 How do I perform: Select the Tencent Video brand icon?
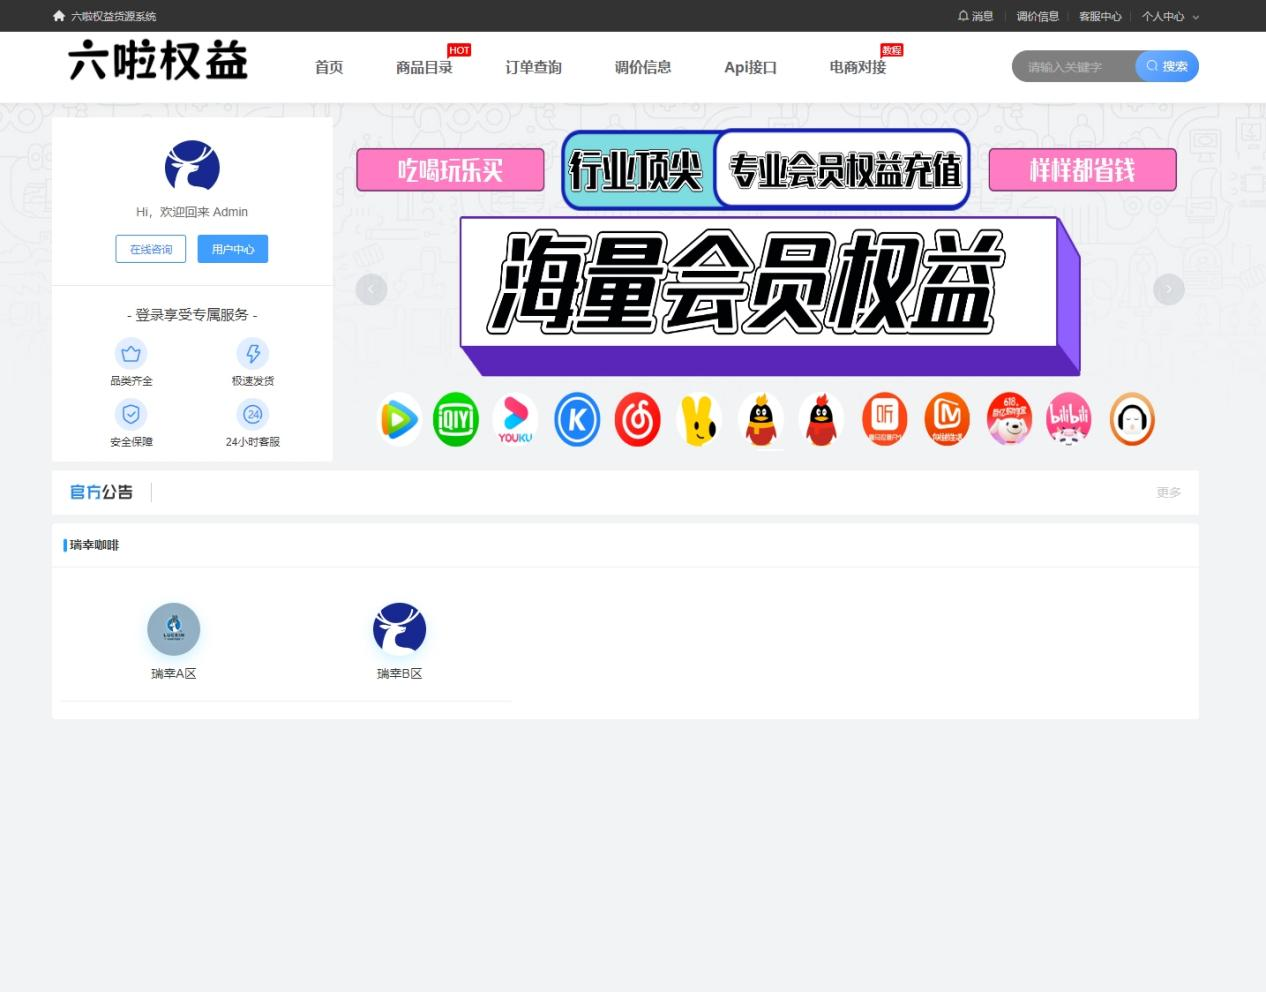399,419
